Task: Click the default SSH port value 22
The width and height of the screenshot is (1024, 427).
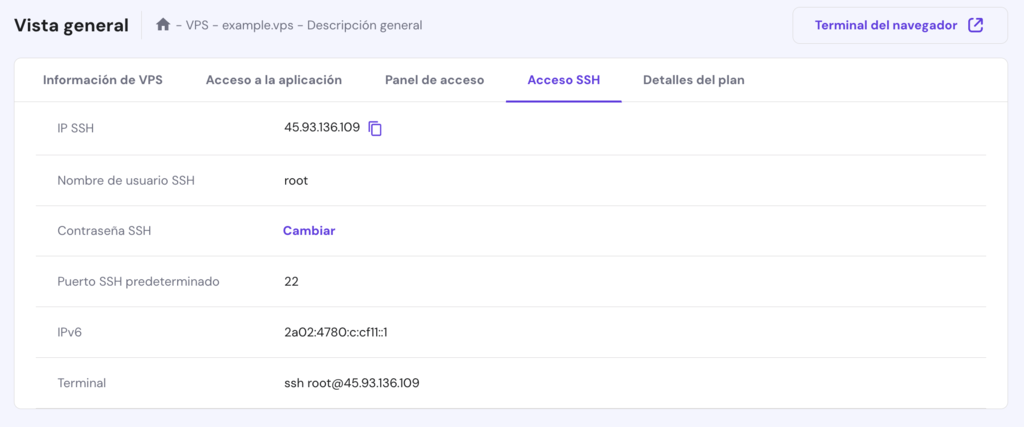Action: point(291,281)
